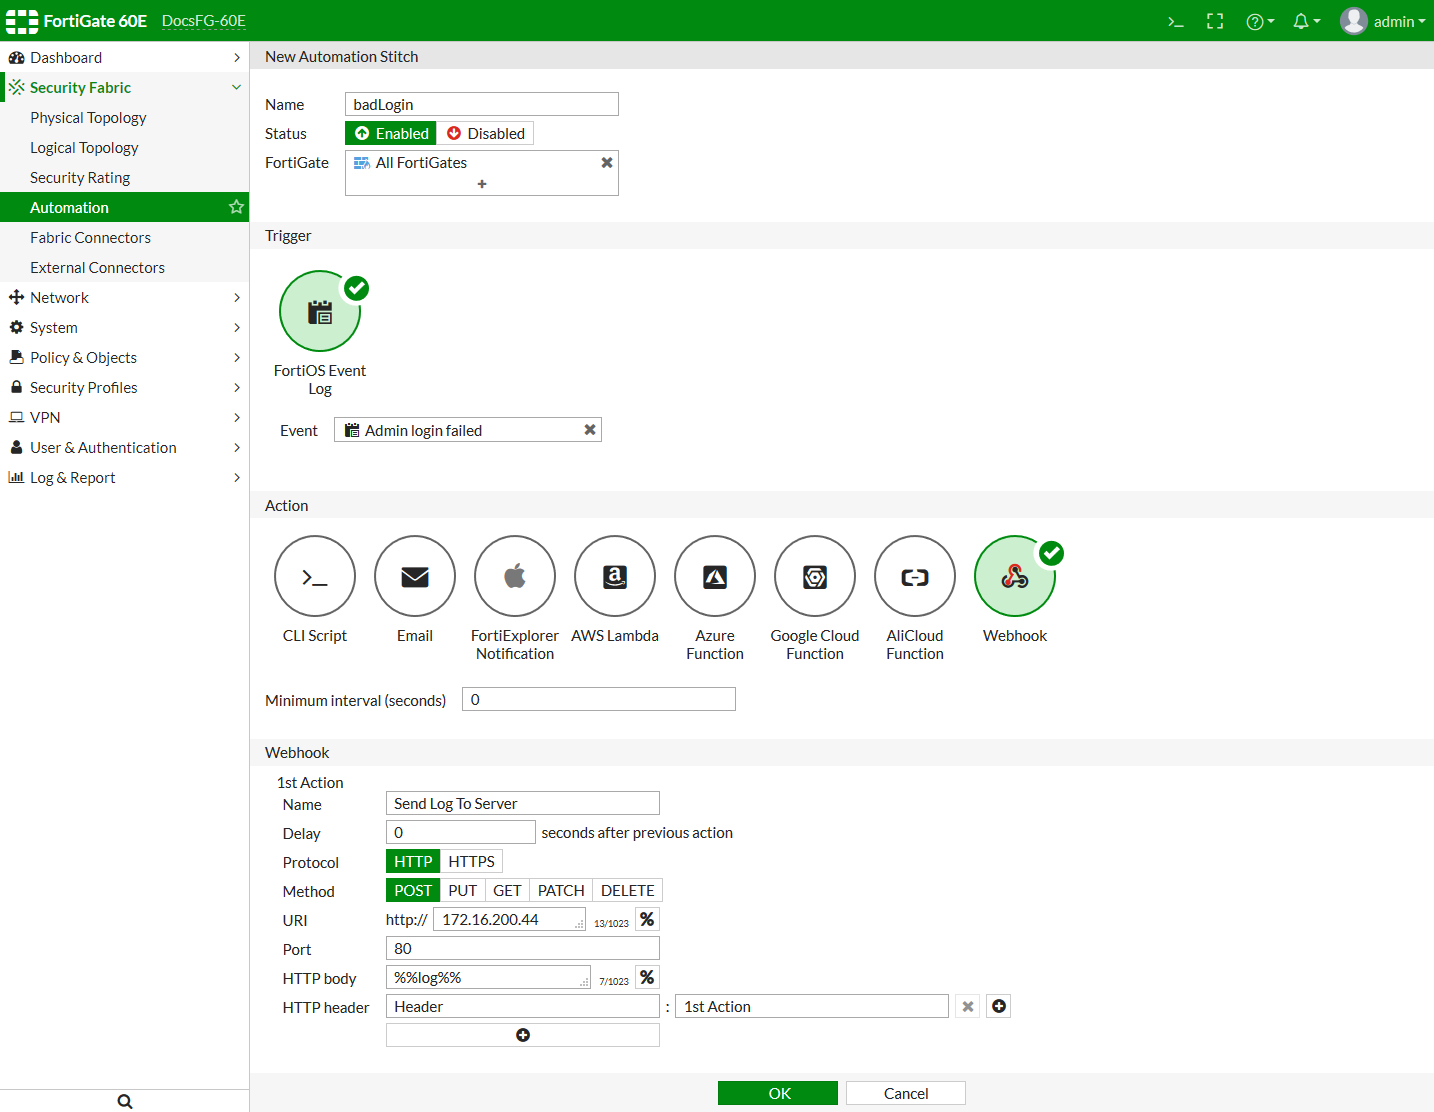
Task: Click the OK button
Action: 778,1094
